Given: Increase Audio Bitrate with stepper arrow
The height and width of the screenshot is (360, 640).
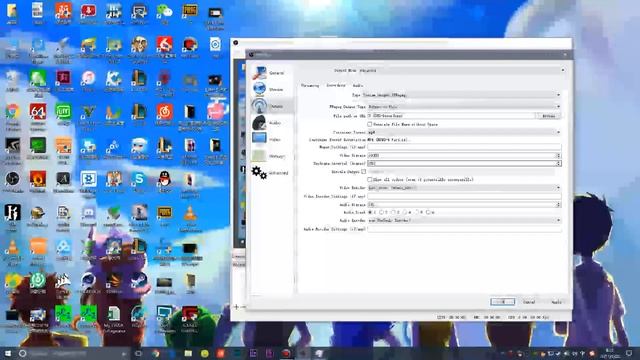Looking at the screenshot, I should coord(558,203).
